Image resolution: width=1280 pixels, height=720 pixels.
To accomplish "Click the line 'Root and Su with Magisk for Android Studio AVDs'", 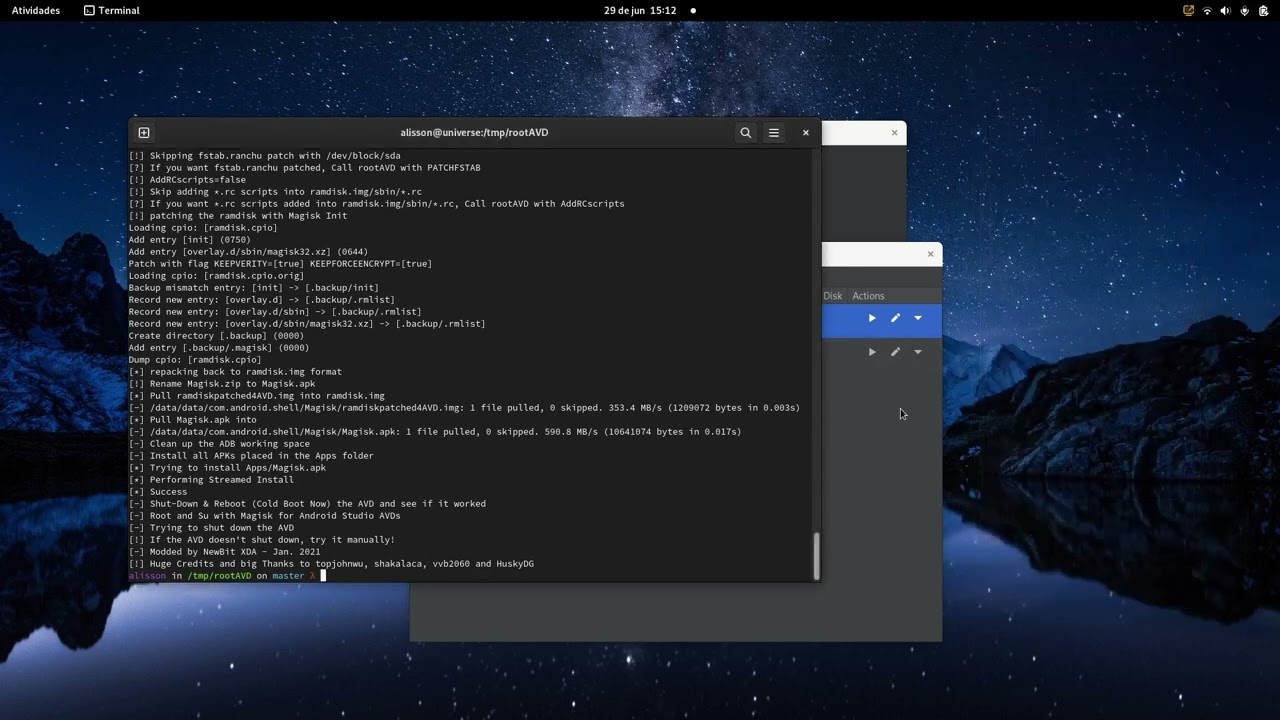I will click(275, 516).
